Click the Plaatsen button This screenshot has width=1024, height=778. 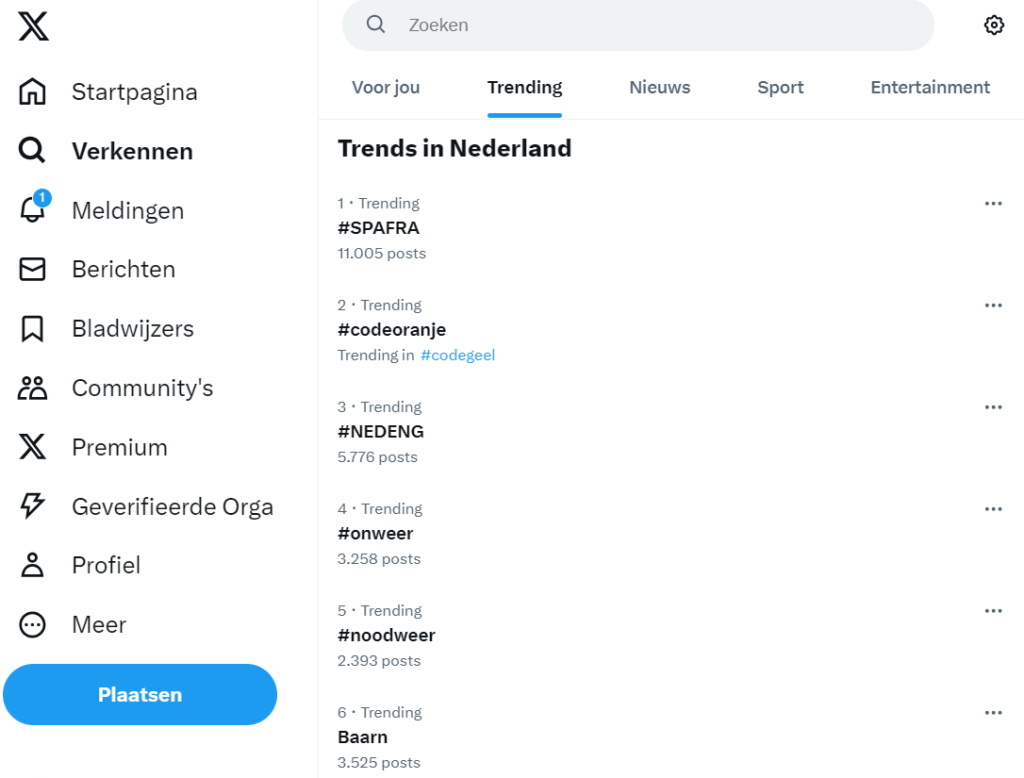tap(140, 694)
